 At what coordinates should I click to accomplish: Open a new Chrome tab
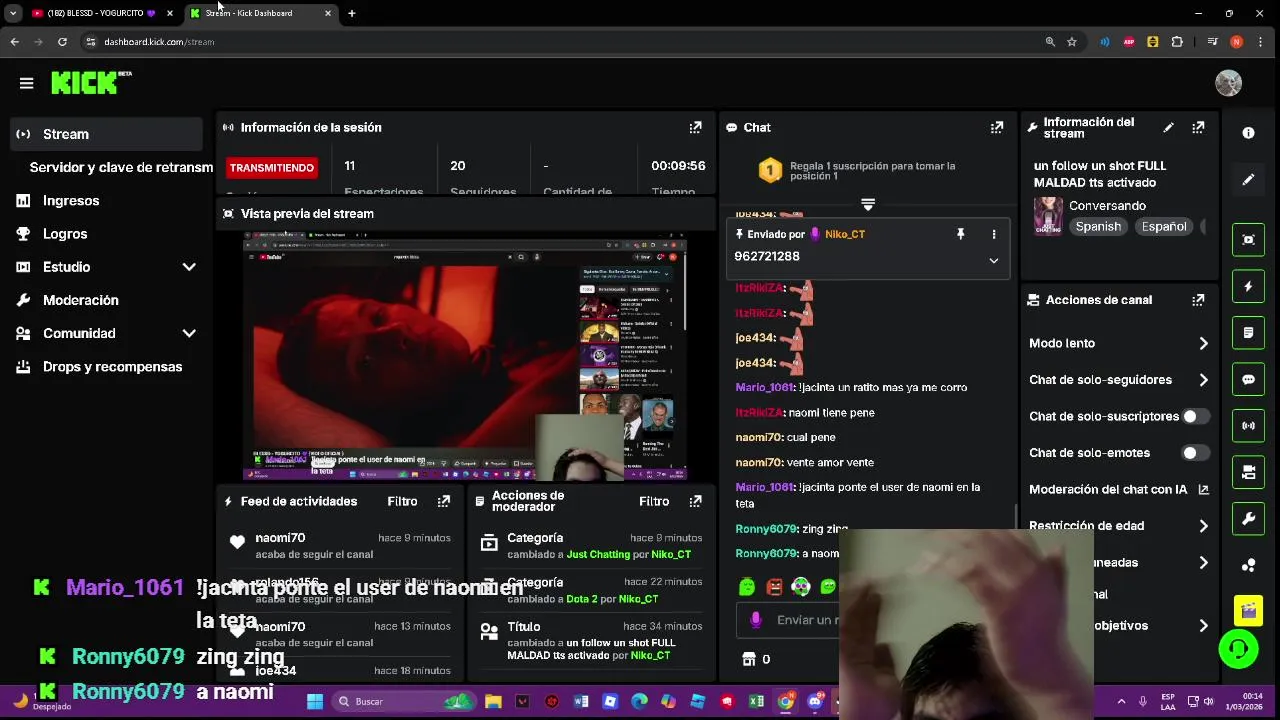tap(352, 13)
